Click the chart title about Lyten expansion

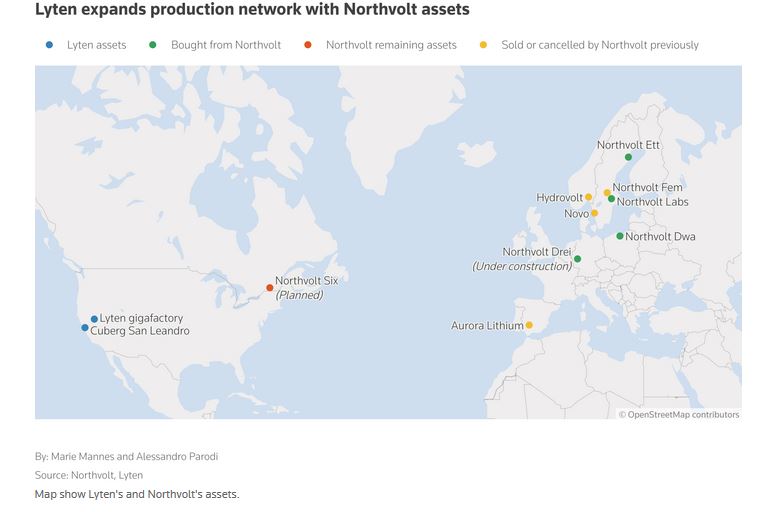252,10
